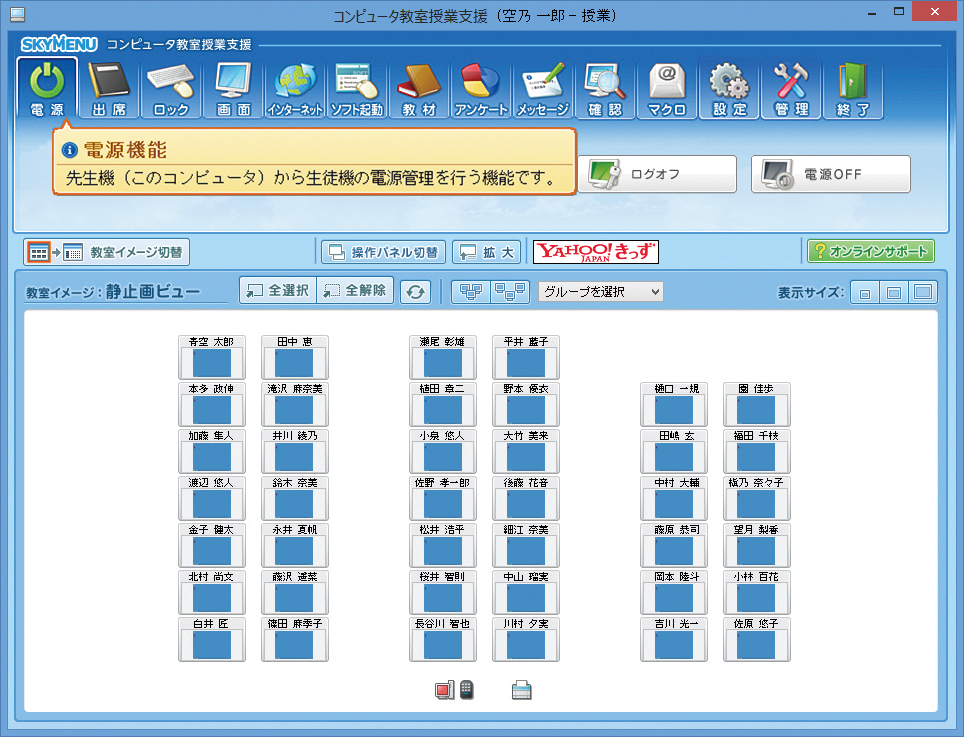Click the 全解除 deselect all button
964x737 pixels.
pos(355,290)
